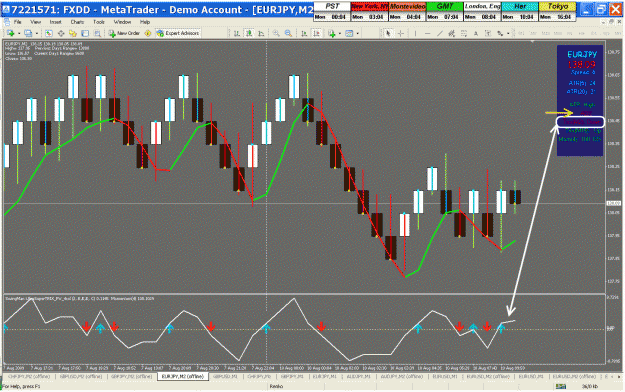
Task: Switch to CHFJPY,M2 (offline) tab
Action: point(29,376)
